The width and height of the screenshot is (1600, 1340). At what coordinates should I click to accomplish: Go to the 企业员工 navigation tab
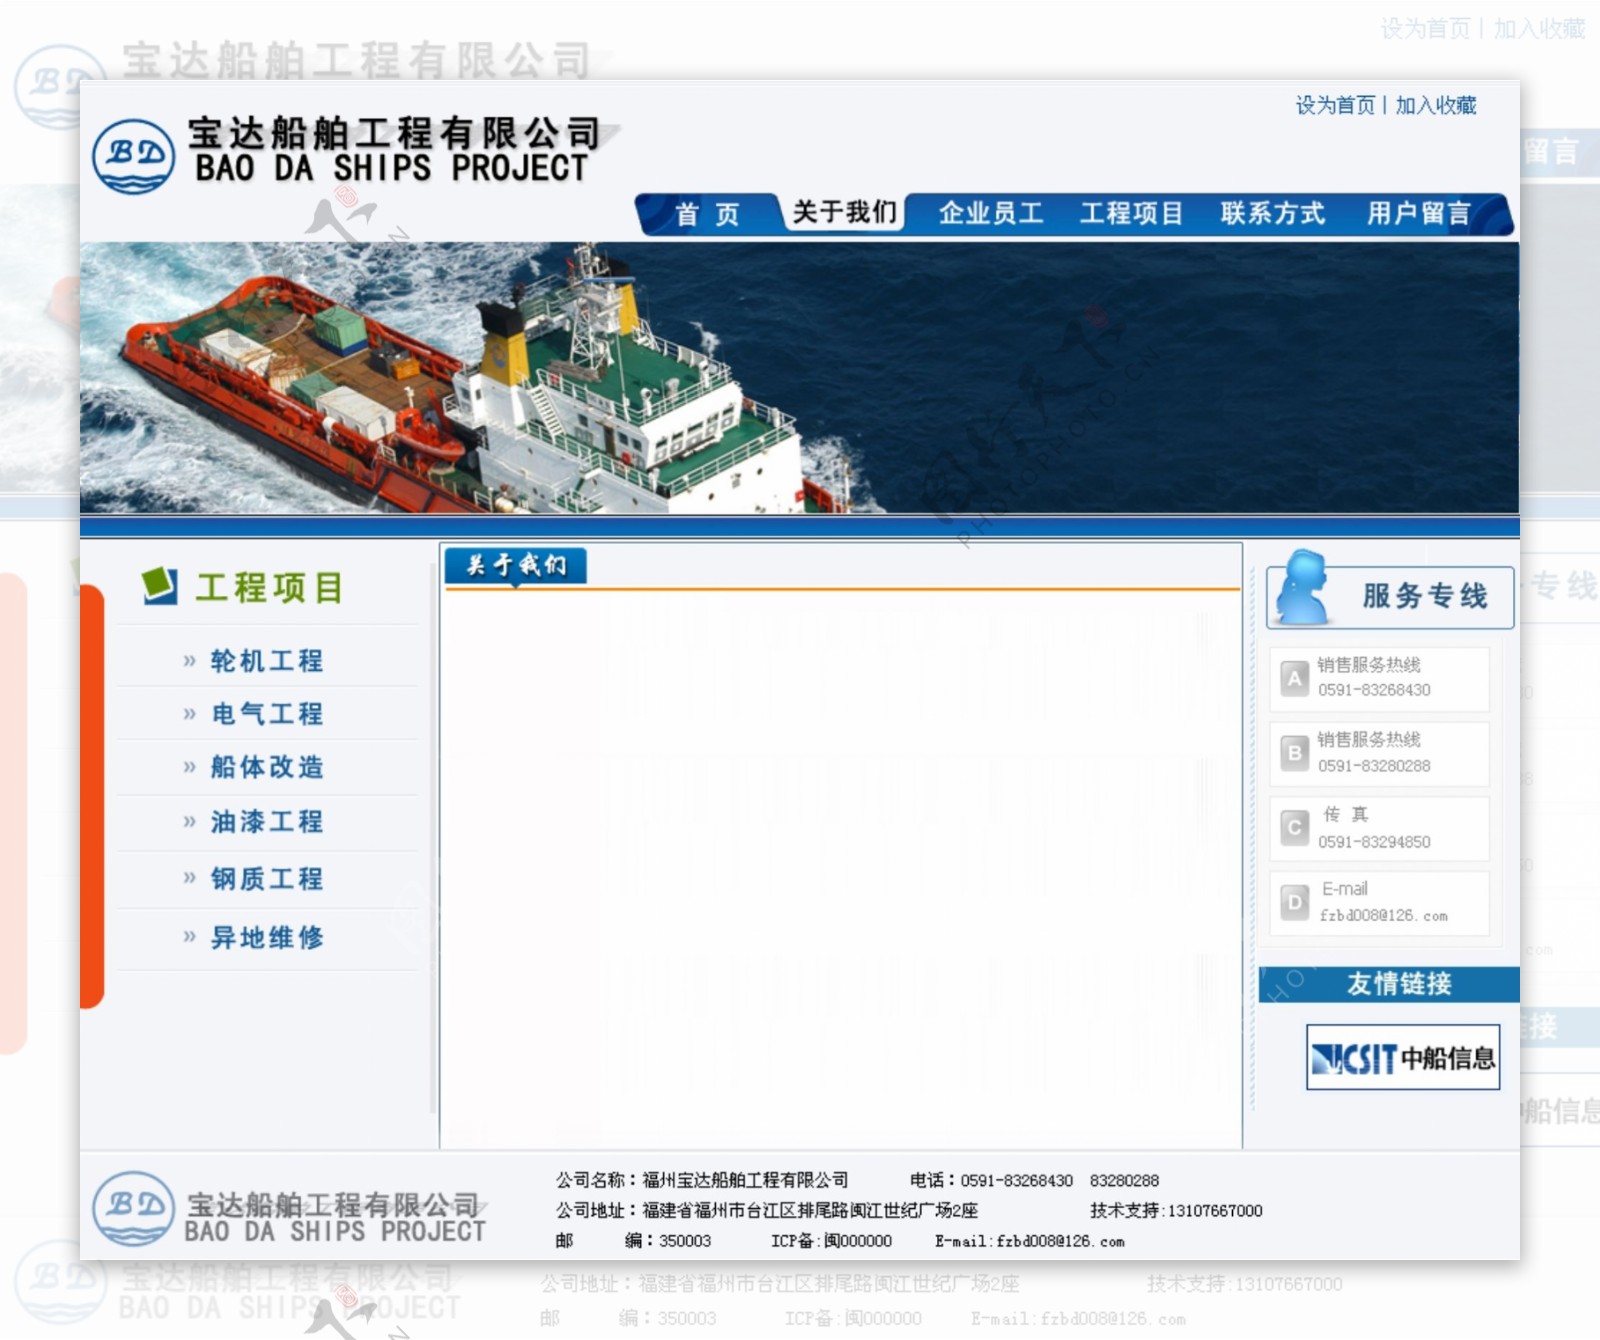coord(991,213)
